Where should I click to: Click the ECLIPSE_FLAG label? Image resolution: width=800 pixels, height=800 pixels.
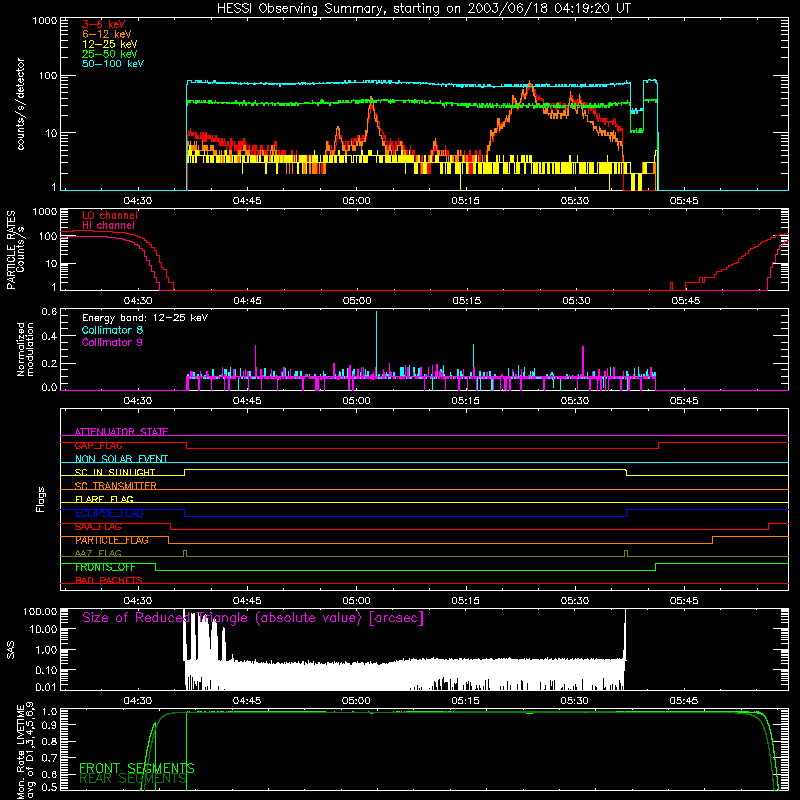click(x=109, y=513)
